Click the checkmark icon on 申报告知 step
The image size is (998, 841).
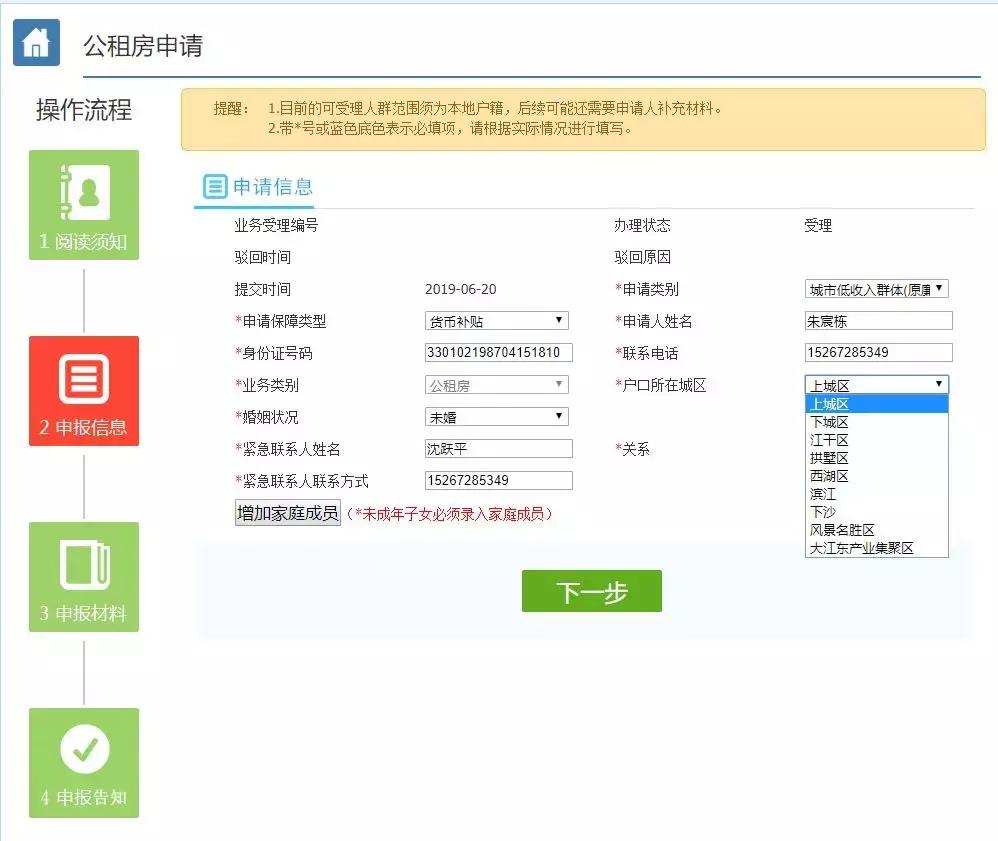pyautogui.click(x=83, y=747)
